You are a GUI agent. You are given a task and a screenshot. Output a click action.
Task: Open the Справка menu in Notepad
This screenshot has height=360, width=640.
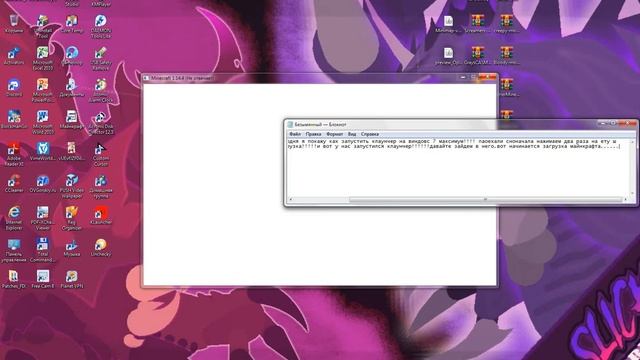370,134
